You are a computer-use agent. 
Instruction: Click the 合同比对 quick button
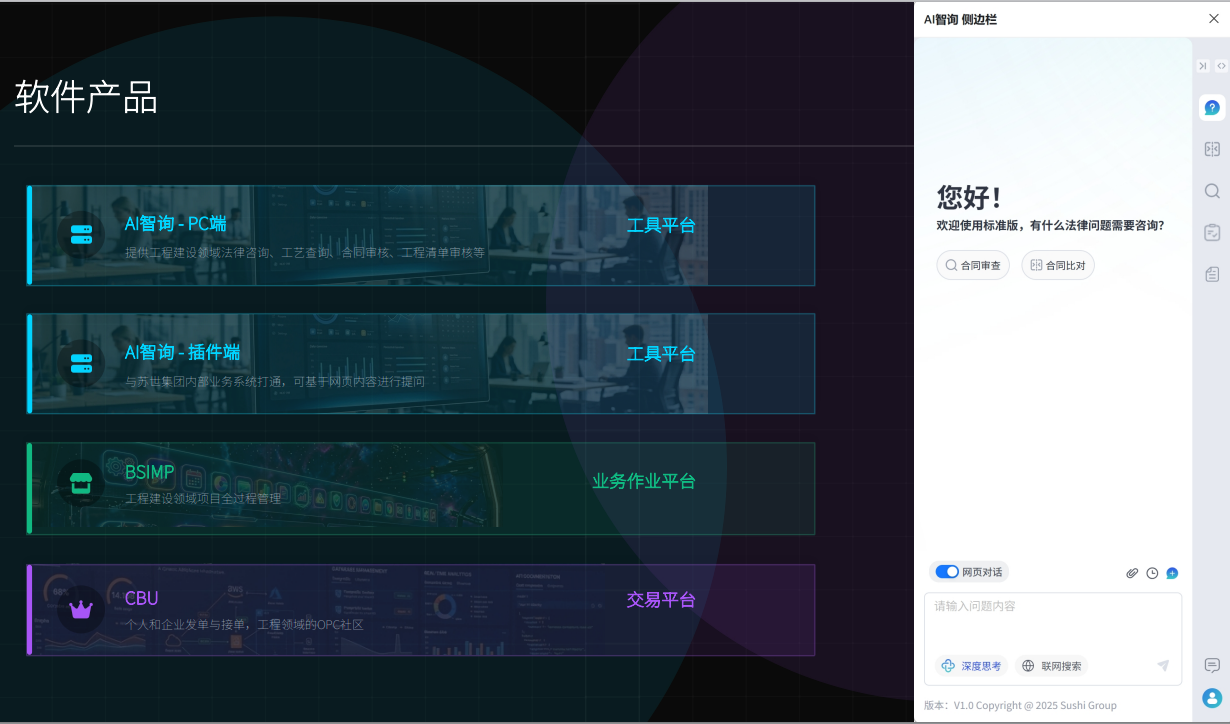point(1058,265)
